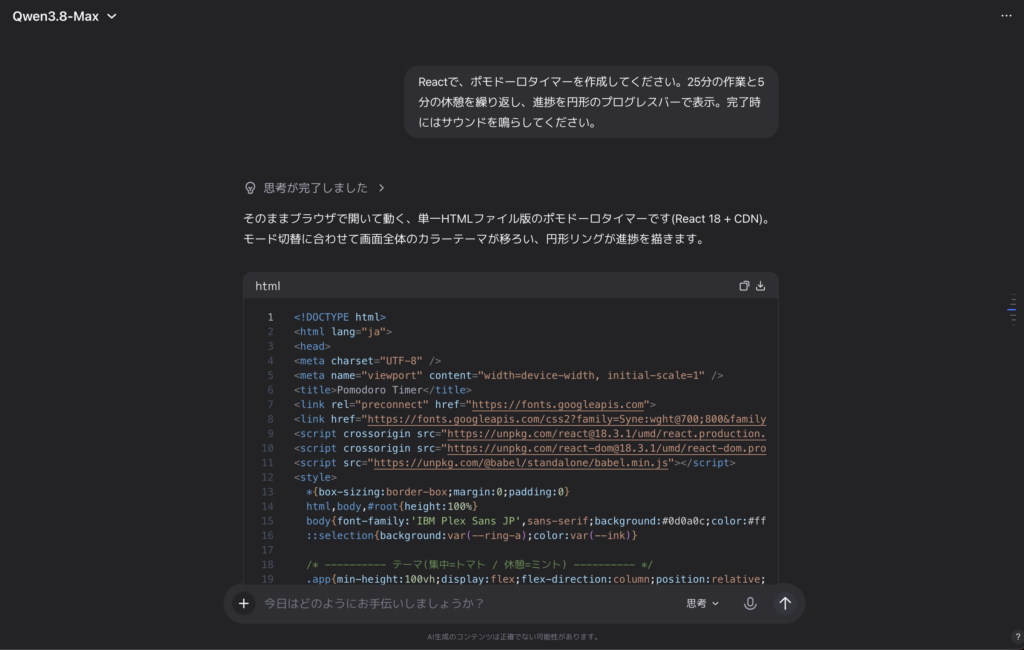Click the lightbulb thinking icon

coord(250,188)
